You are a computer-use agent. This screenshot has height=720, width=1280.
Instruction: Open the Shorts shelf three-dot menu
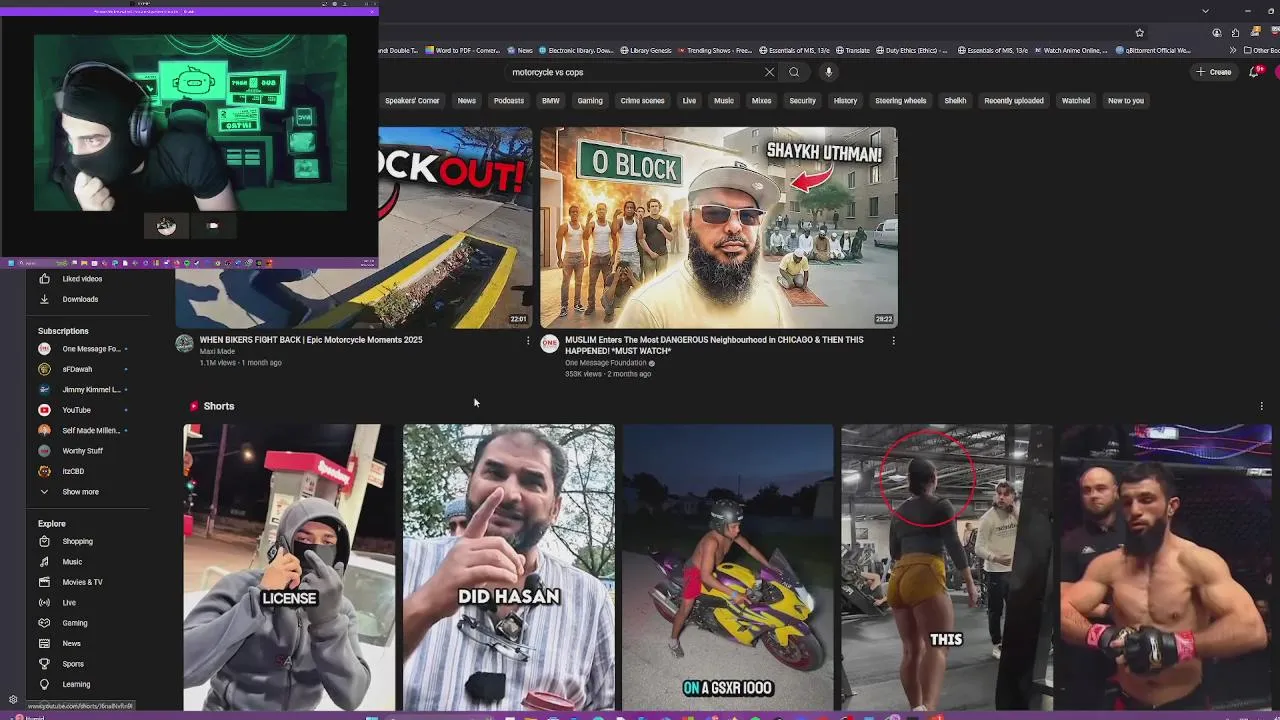pos(1261,406)
